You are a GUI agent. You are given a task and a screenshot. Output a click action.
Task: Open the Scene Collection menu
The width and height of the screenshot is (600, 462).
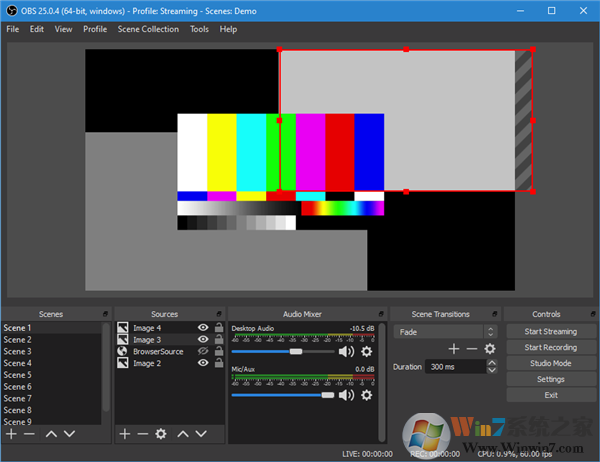click(148, 29)
